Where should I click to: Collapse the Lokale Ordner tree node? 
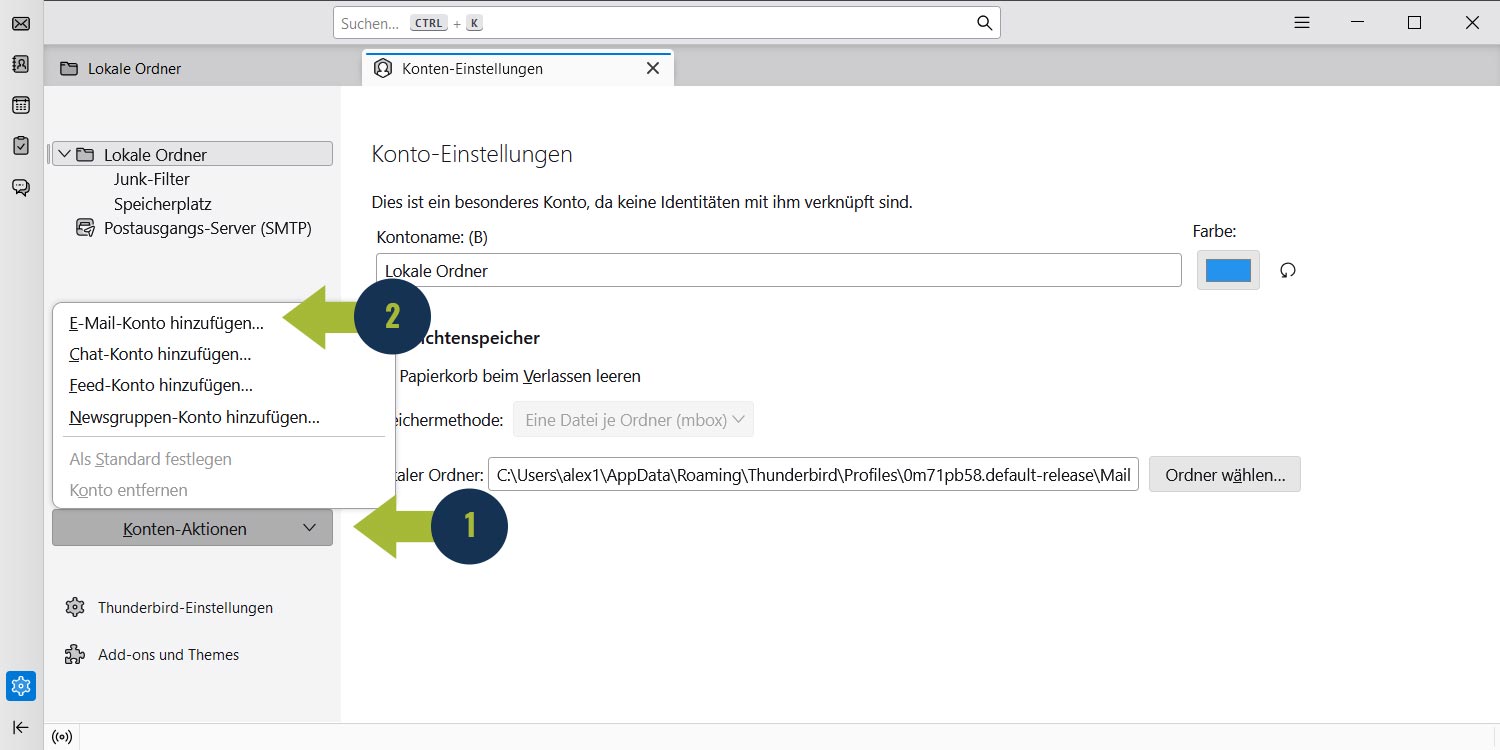point(65,154)
